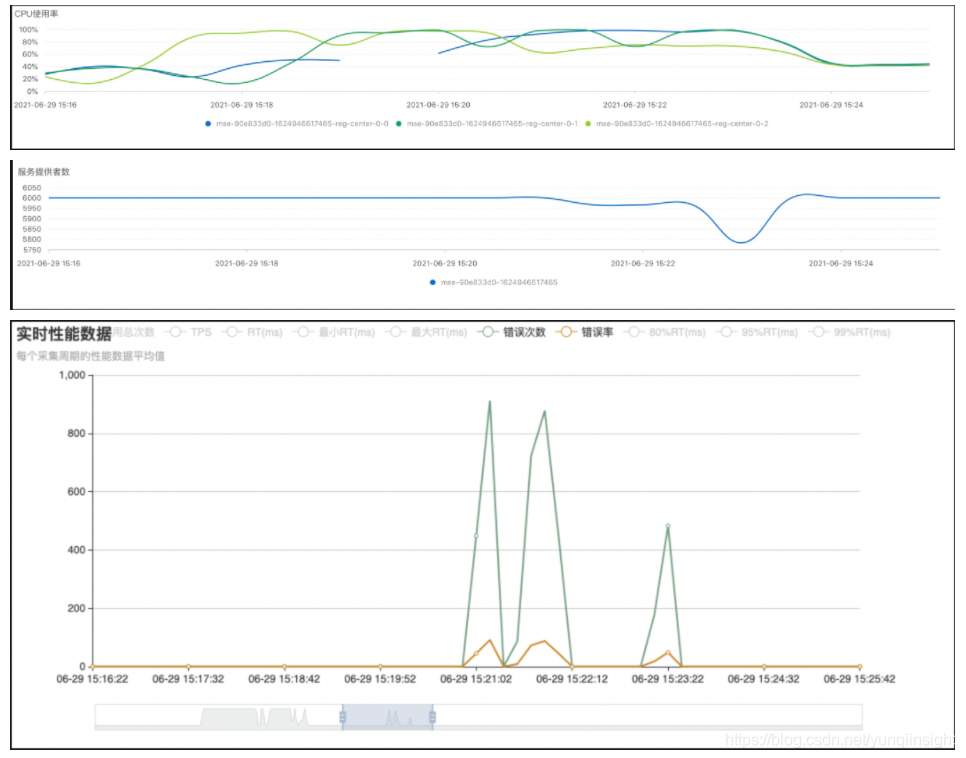This screenshot has height=758, width=966.
Task: Click 2021-06-29 15:18 on provider chart axis
Action: pos(246,263)
